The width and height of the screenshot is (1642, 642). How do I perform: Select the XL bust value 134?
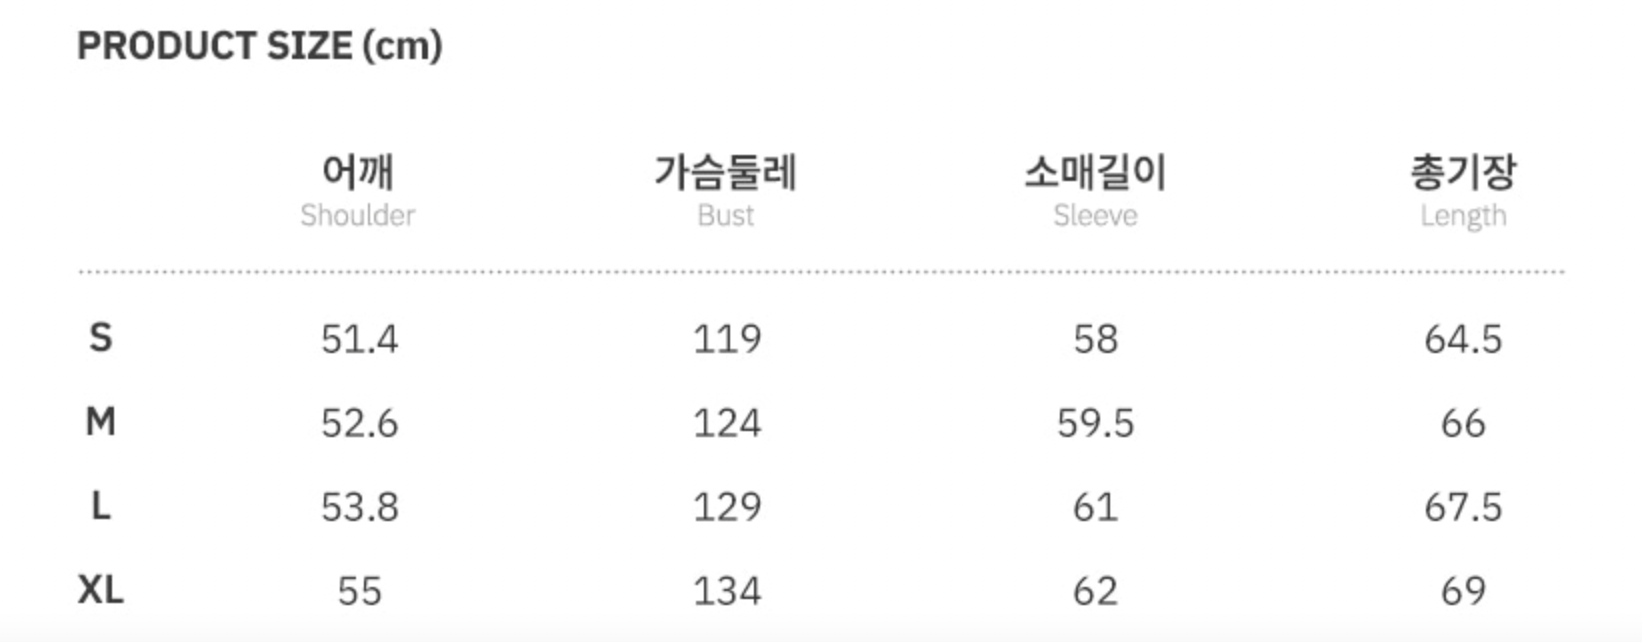pyautogui.click(x=727, y=592)
